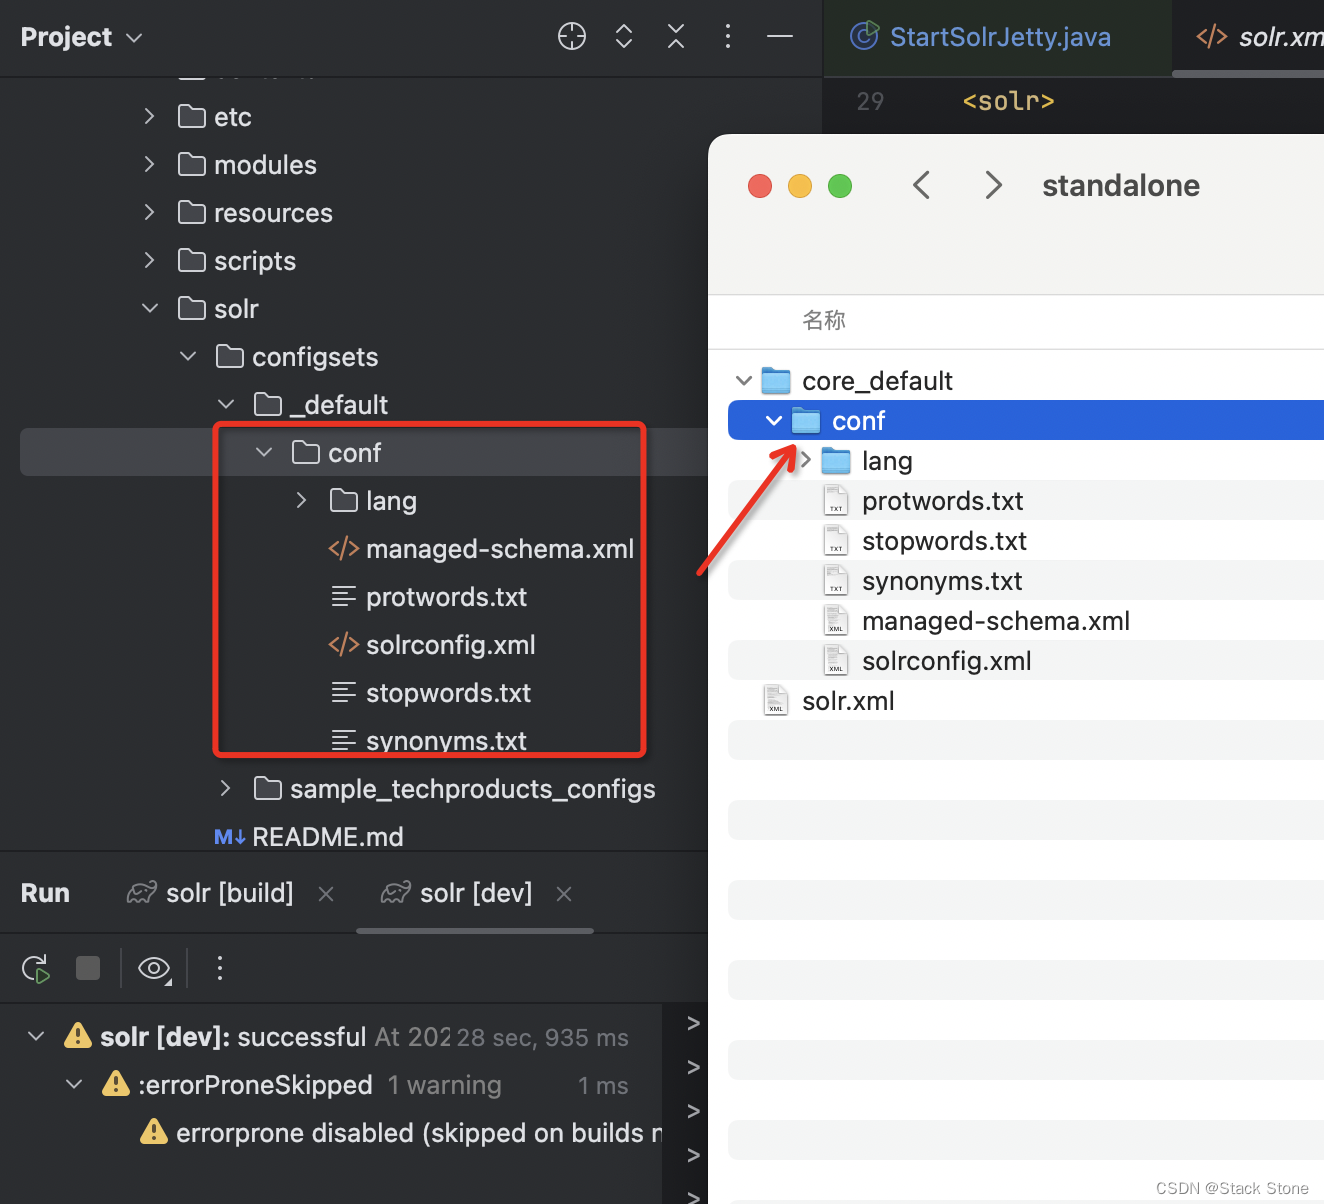1324x1204 pixels.
Task: Select README.md in Project tree
Action: coord(328,837)
